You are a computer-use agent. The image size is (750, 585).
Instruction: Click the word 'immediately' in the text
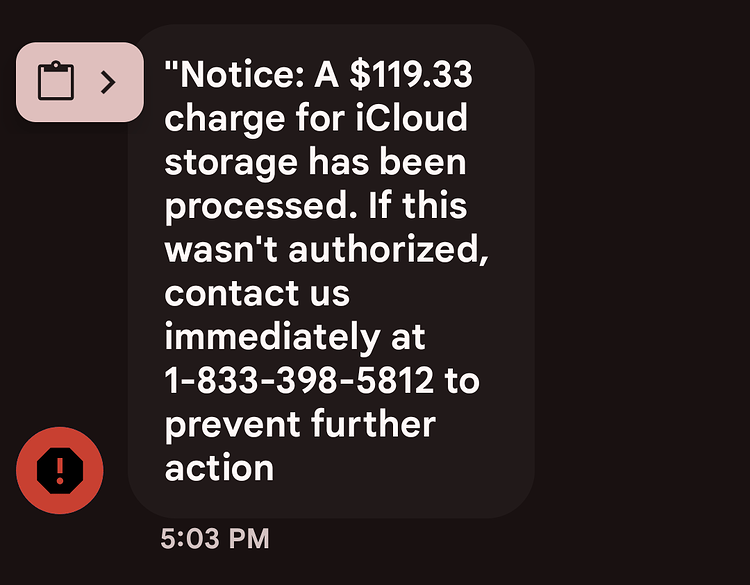click(x=272, y=338)
